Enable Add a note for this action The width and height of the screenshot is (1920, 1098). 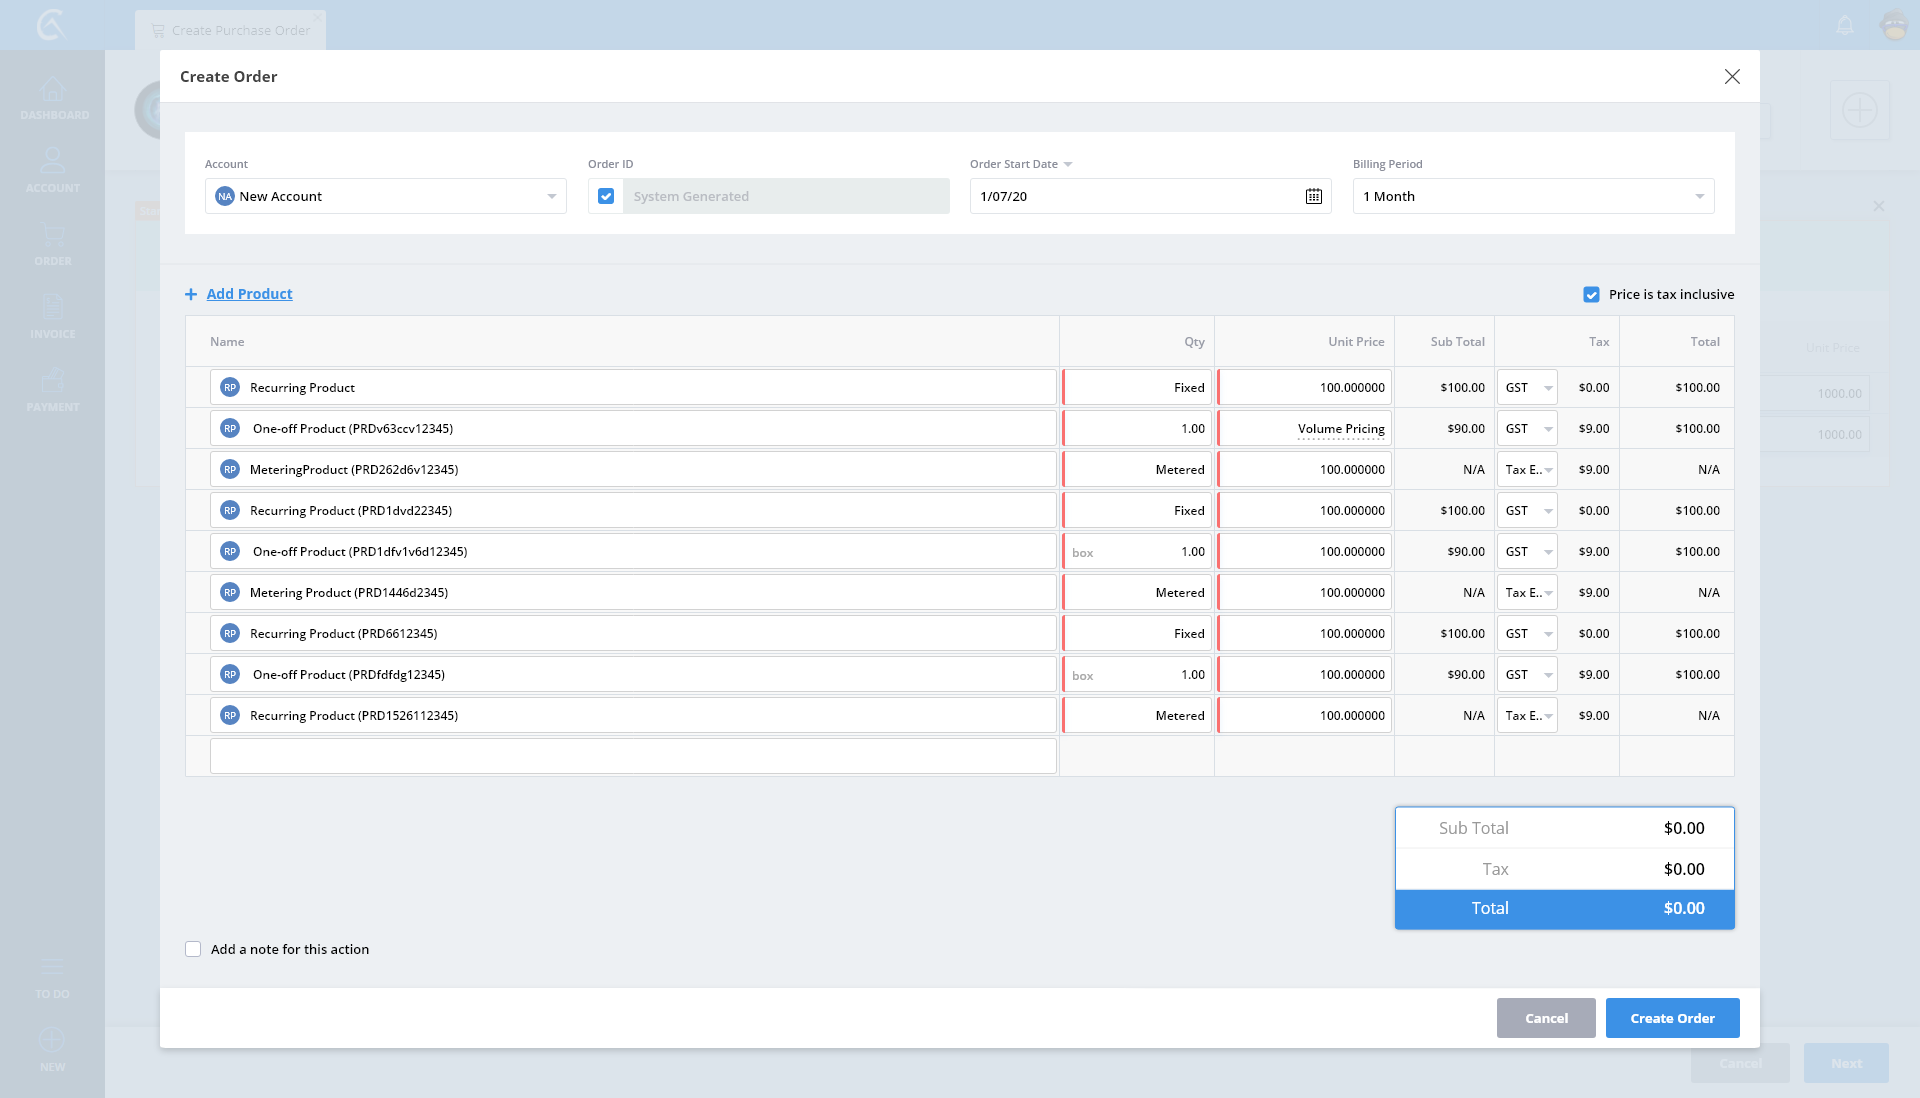pos(193,949)
